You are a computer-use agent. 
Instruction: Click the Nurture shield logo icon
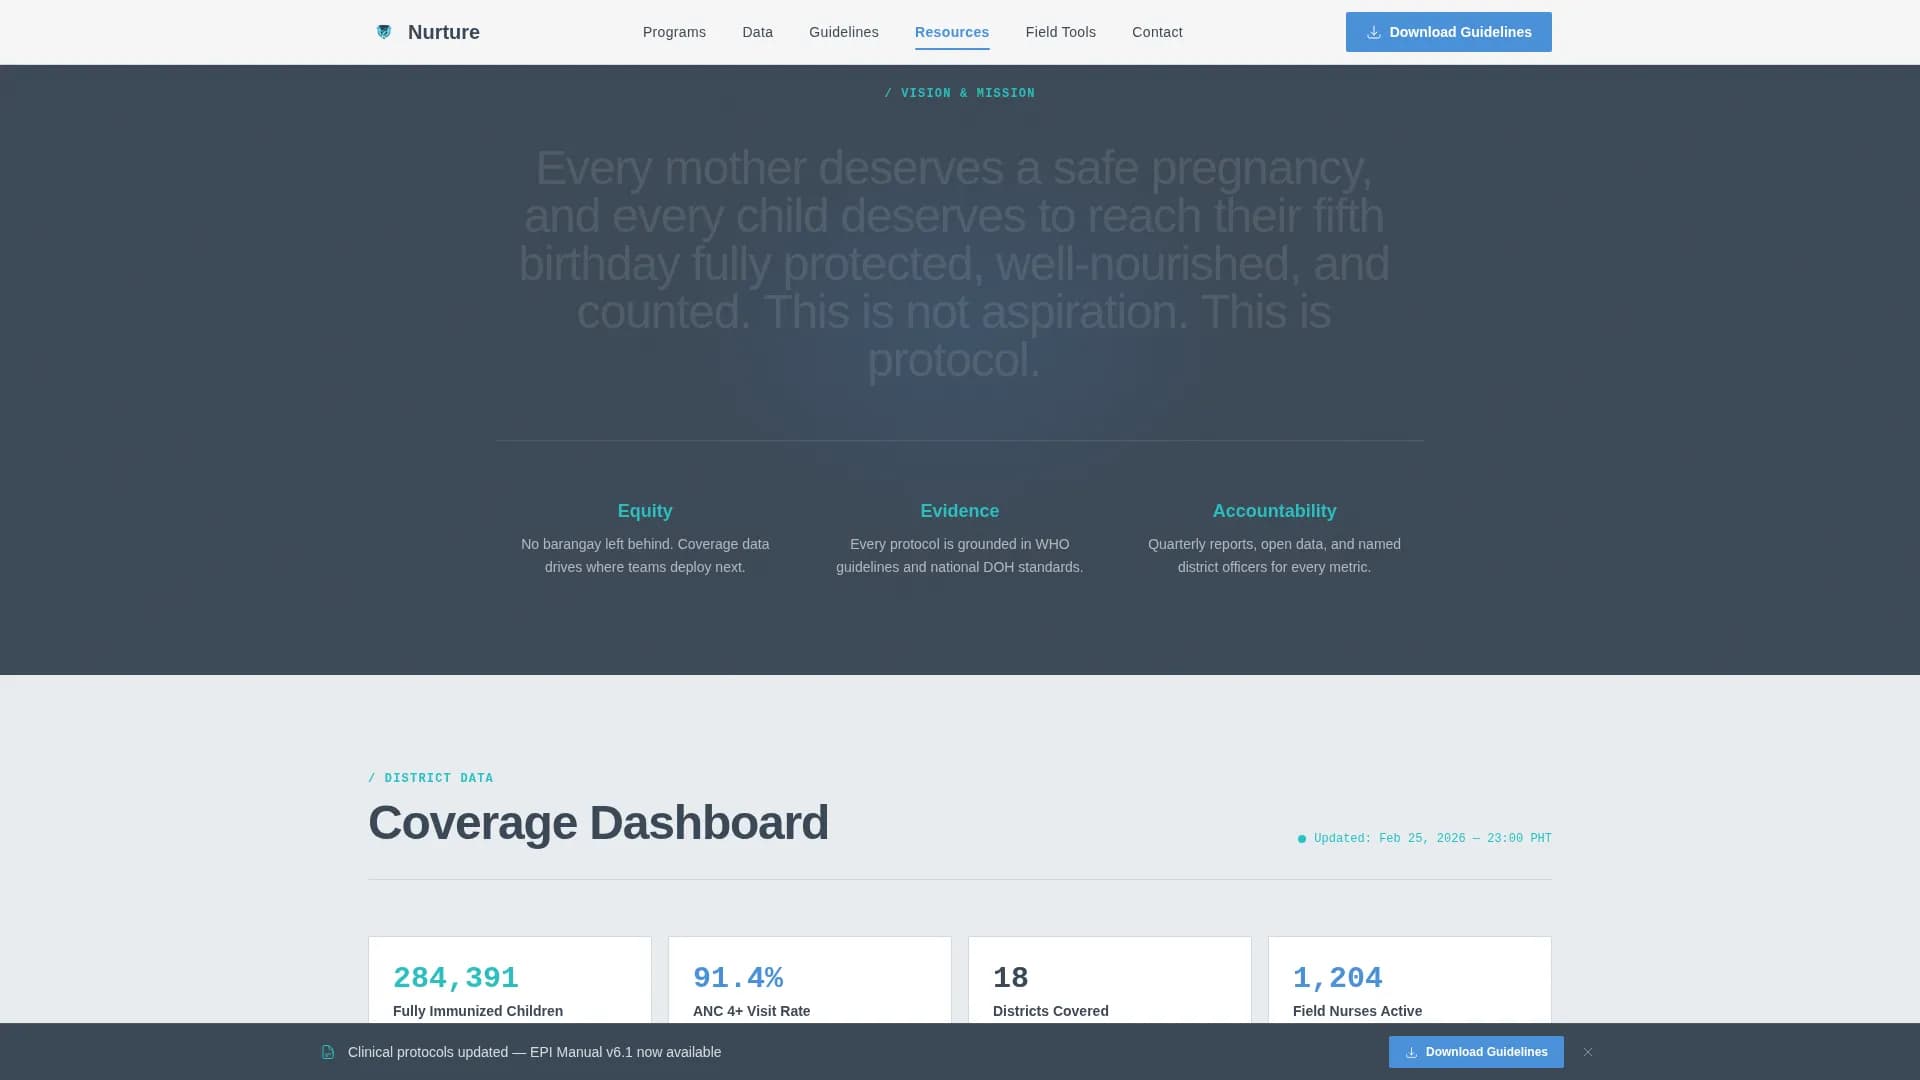[x=384, y=32]
